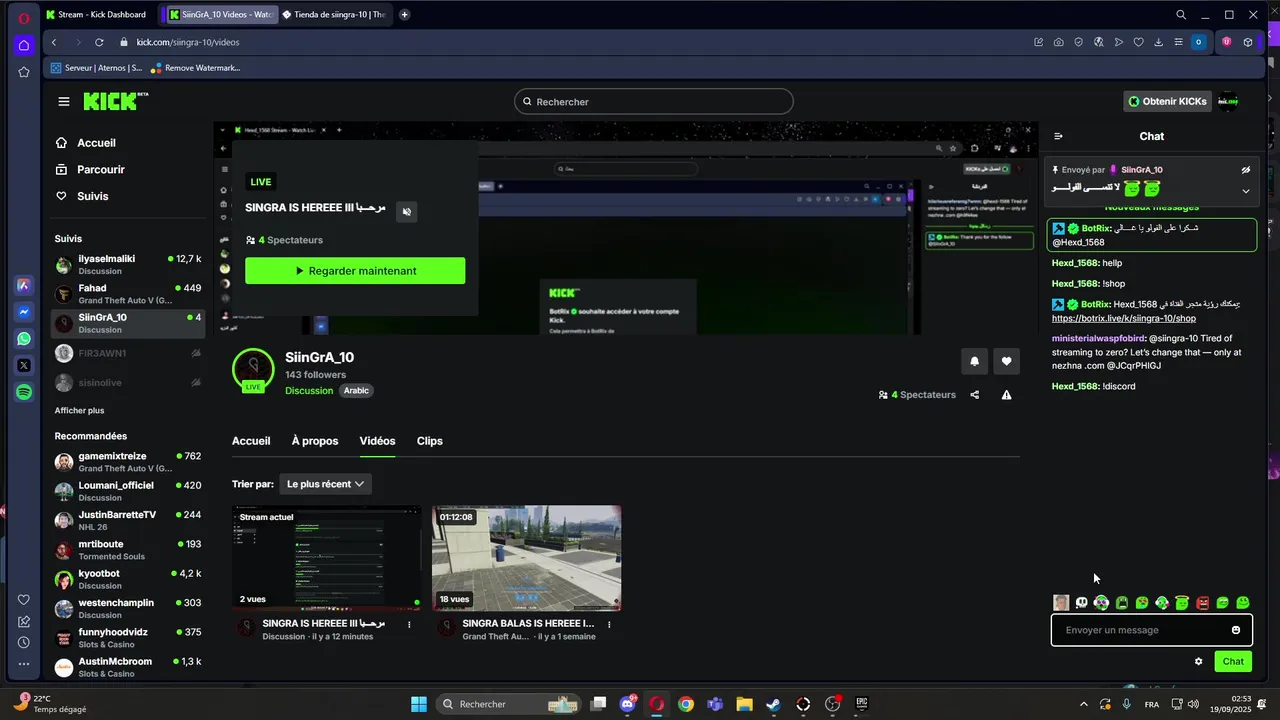Open Fahad followed channel
The width and height of the screenshot is (1280, 720).
click(128, 294)
